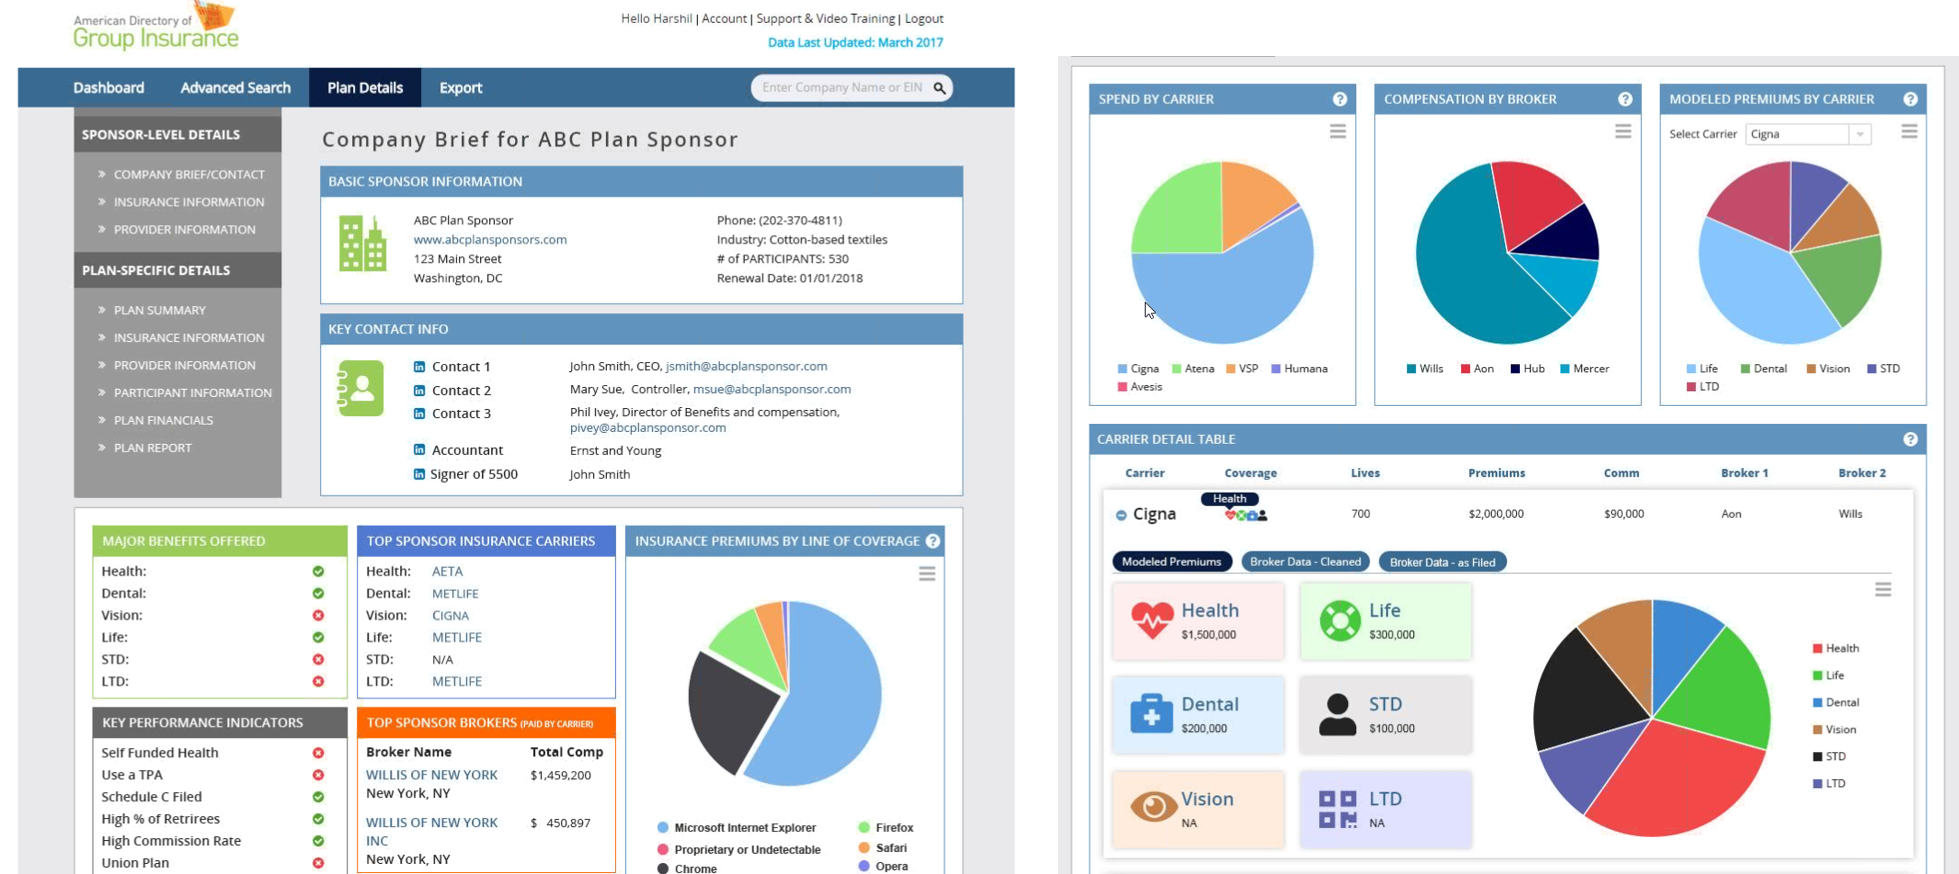Toggle LTD benefit offered cross mark
Viewport: 1959px width, 874px height.
pyautogui.click(x=318, y=681)
